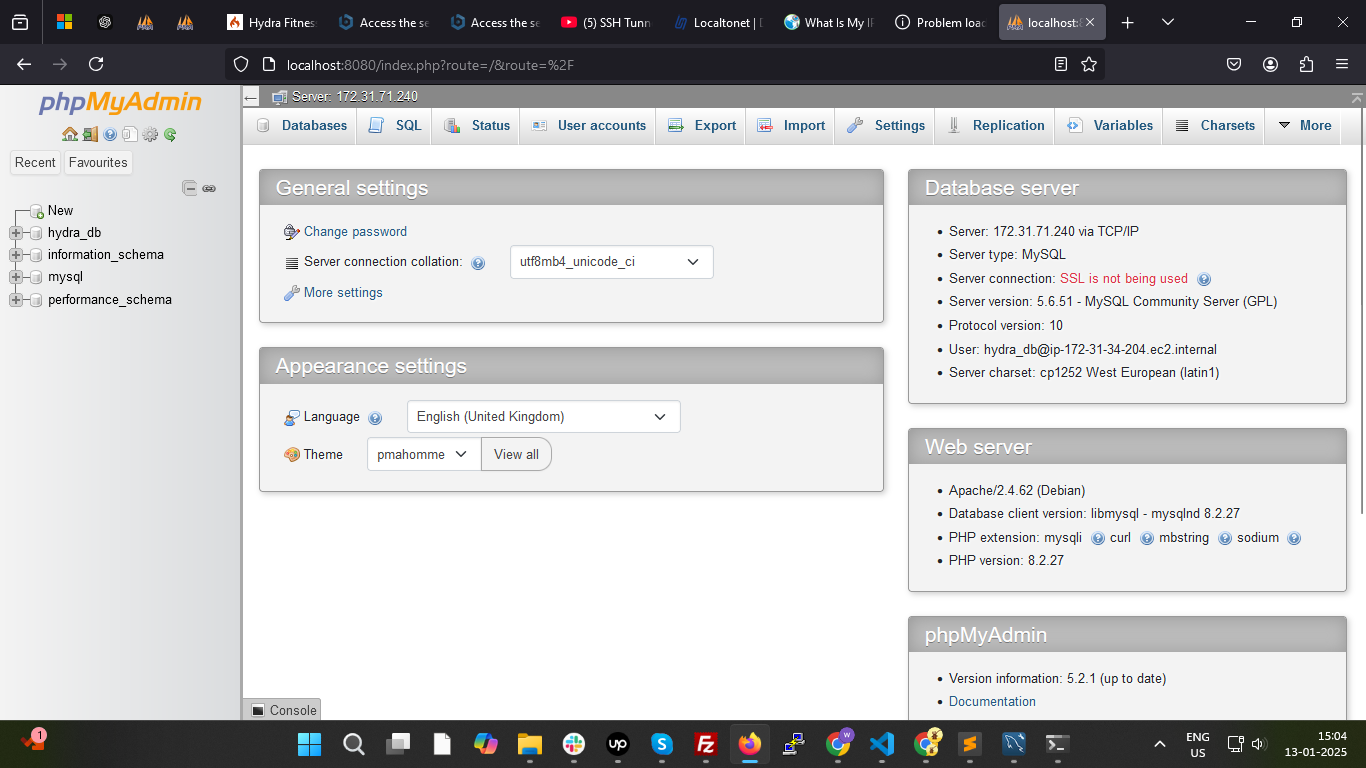The width and height of the screenshot is (1366, 768).
Task: Click the help icon next to mbstring extension
Action: pos(1225,538)
